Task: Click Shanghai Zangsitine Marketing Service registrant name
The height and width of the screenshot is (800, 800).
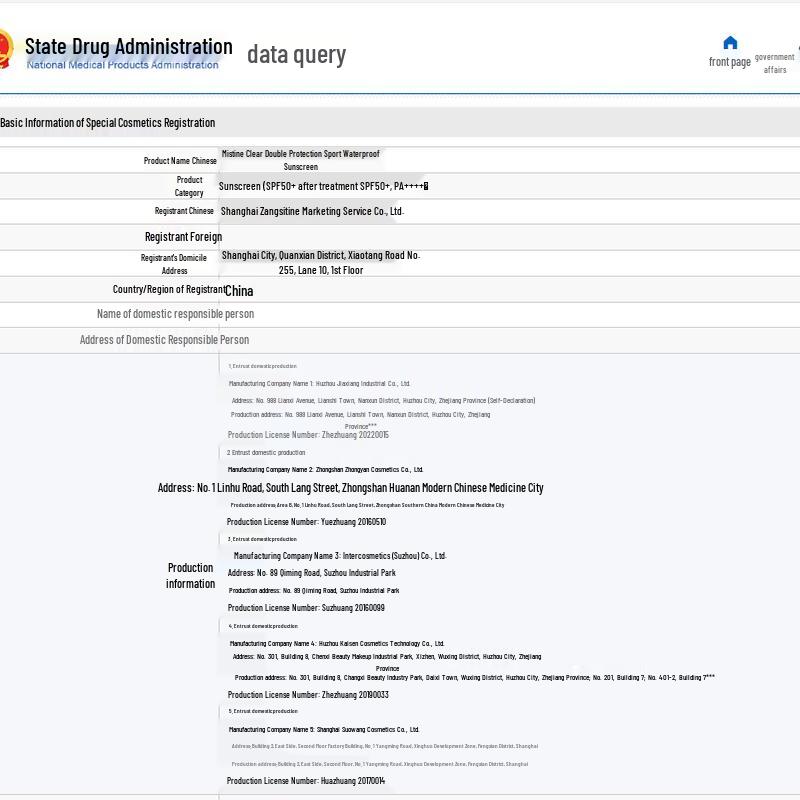Action: [311, 211]
